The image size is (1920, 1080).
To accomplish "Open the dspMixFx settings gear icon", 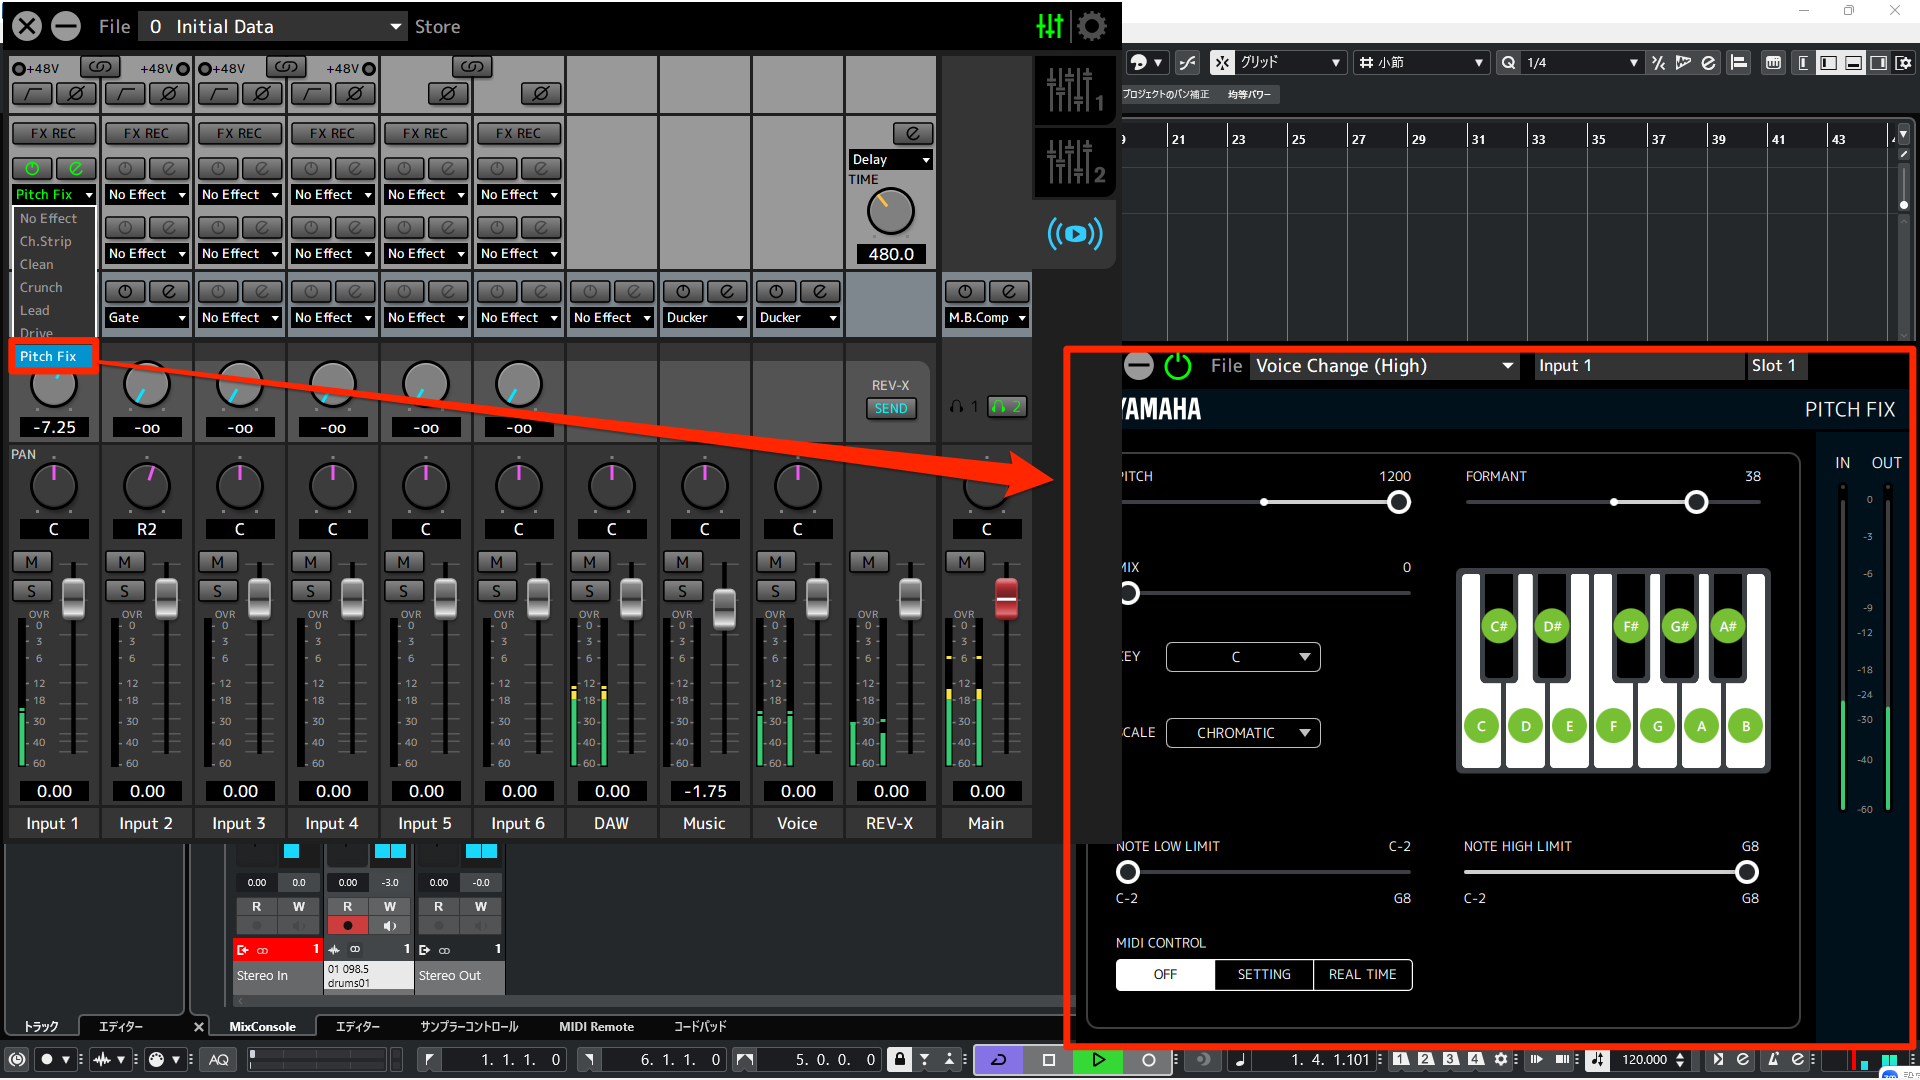I will click(x=1092, y=26).
